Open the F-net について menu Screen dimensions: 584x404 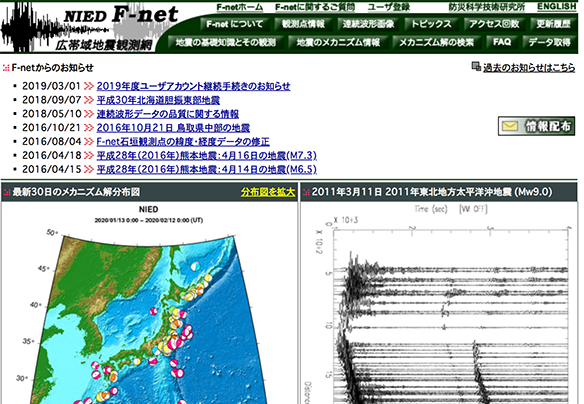point(235,24)
